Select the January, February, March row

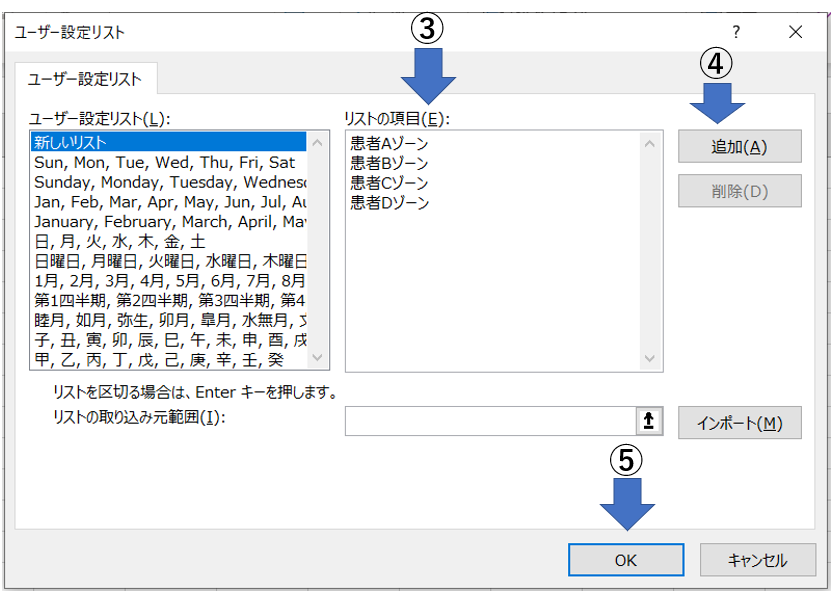(168, 222)
